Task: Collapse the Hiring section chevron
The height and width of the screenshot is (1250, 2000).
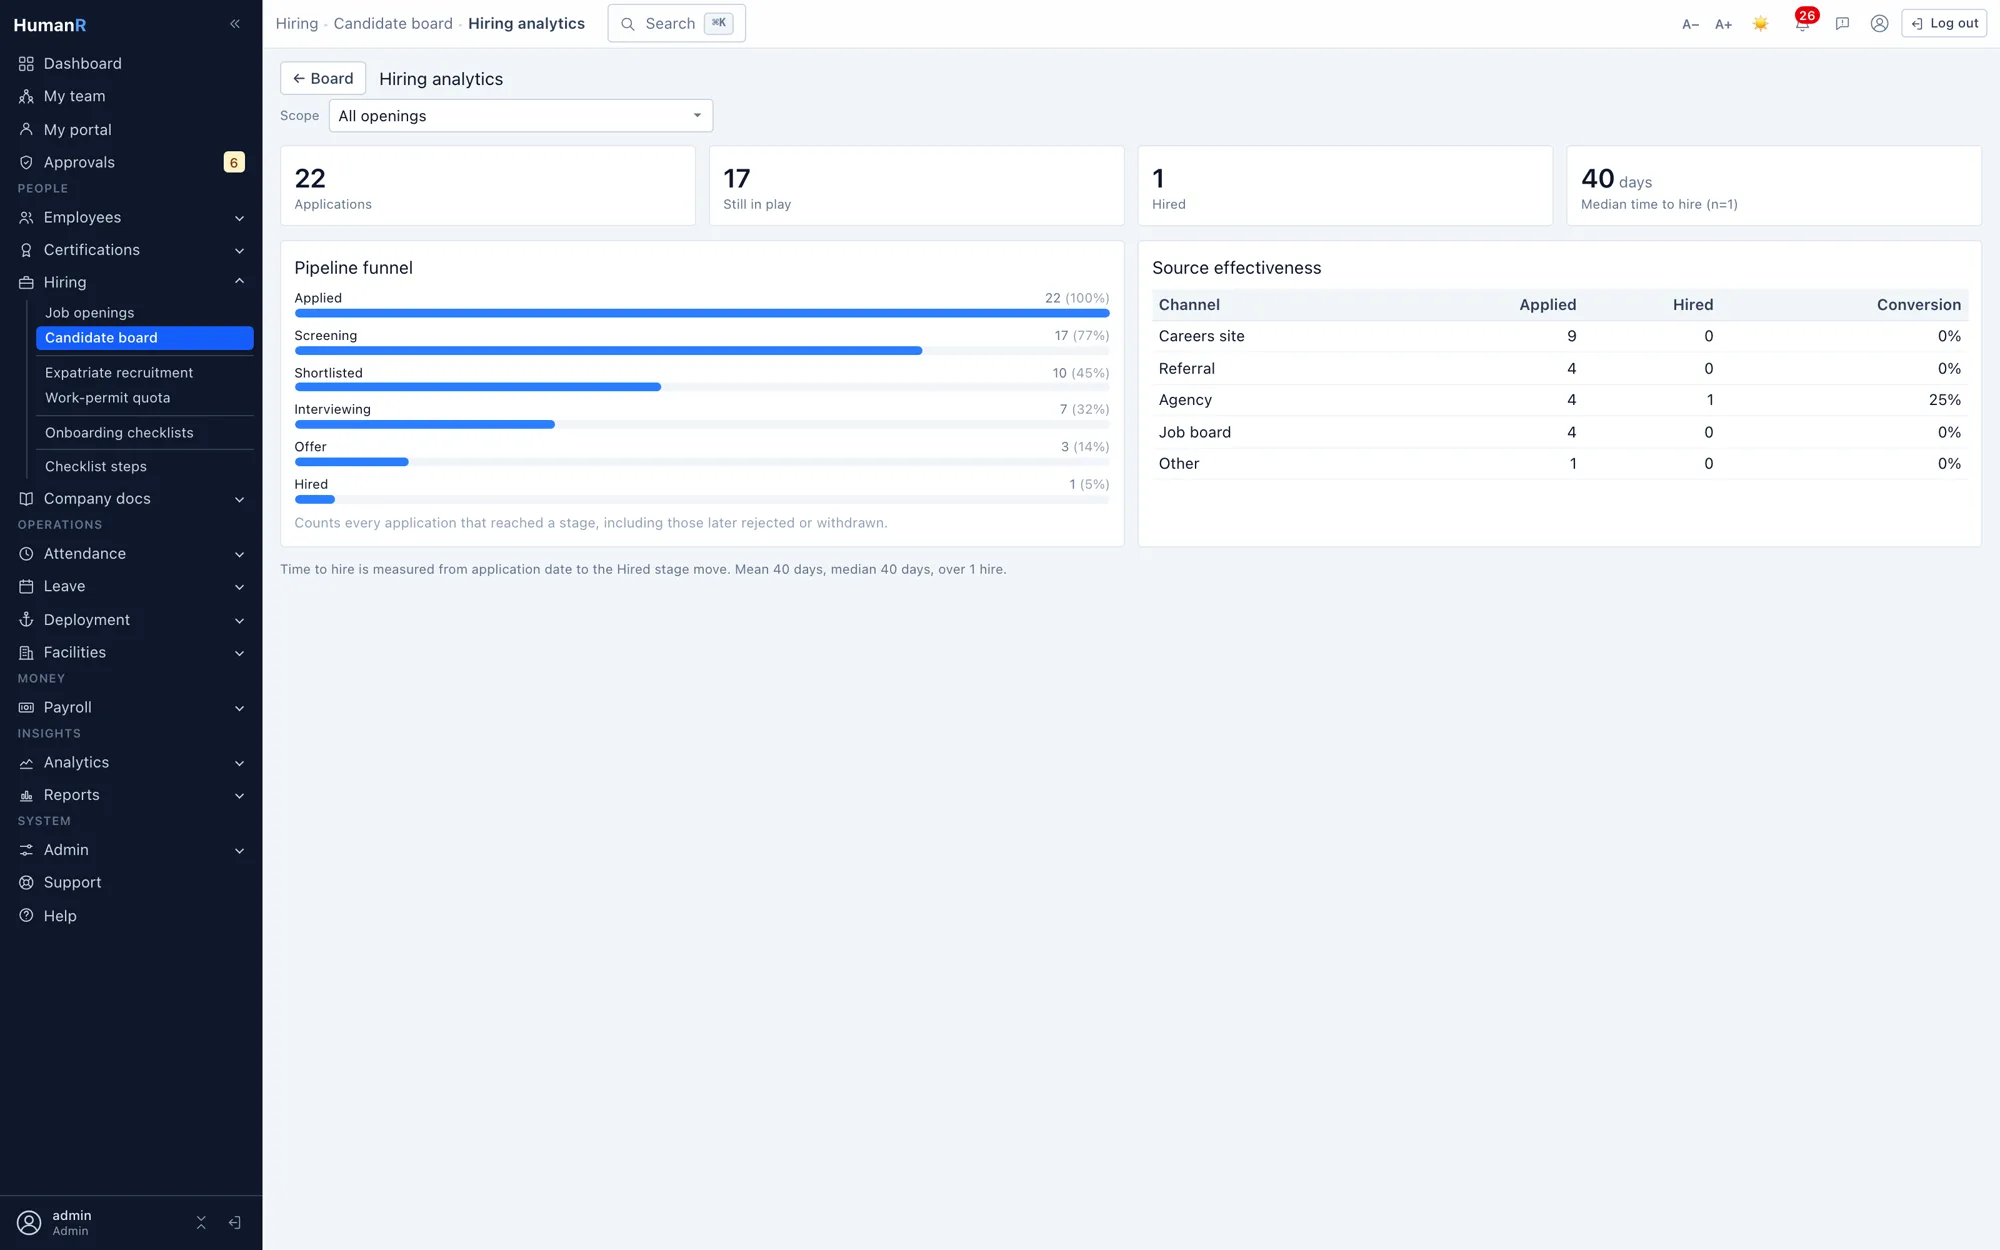Action: [240, 282]
